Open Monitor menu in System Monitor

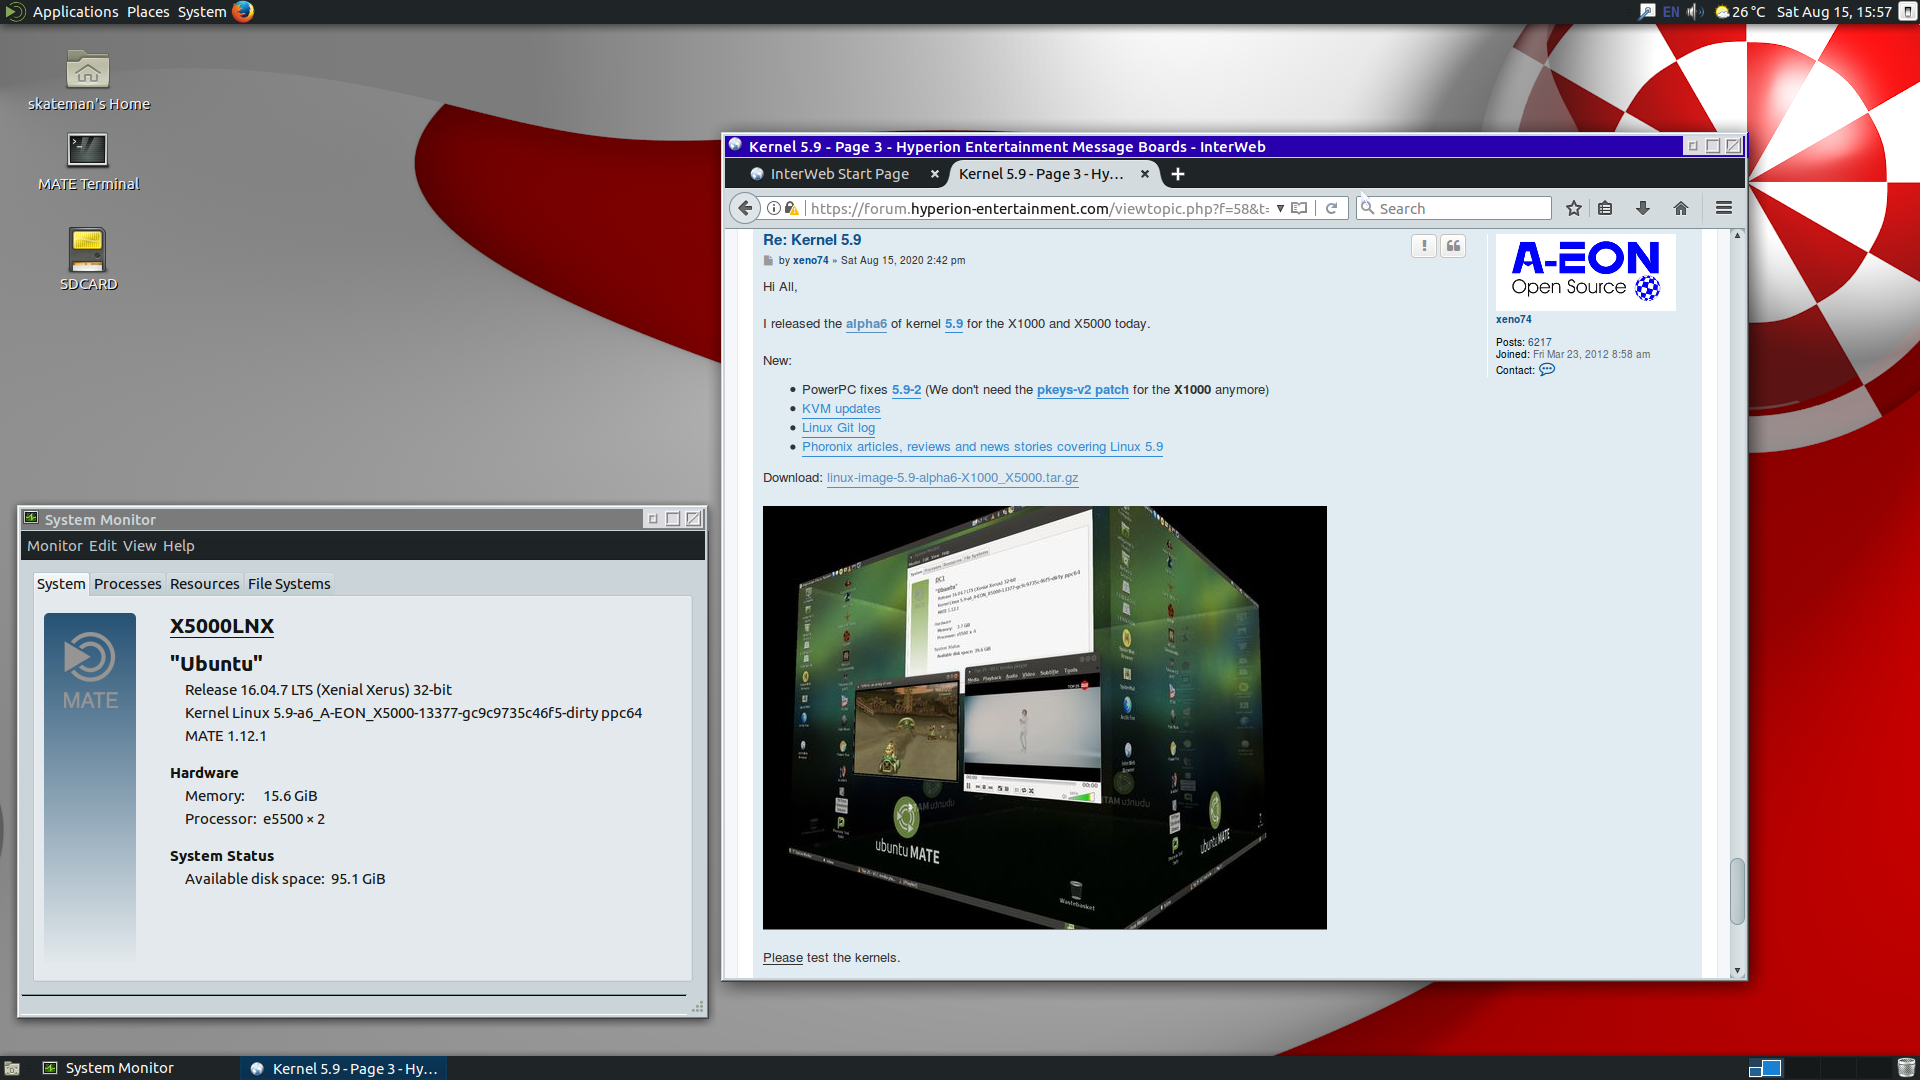[54, 546]
